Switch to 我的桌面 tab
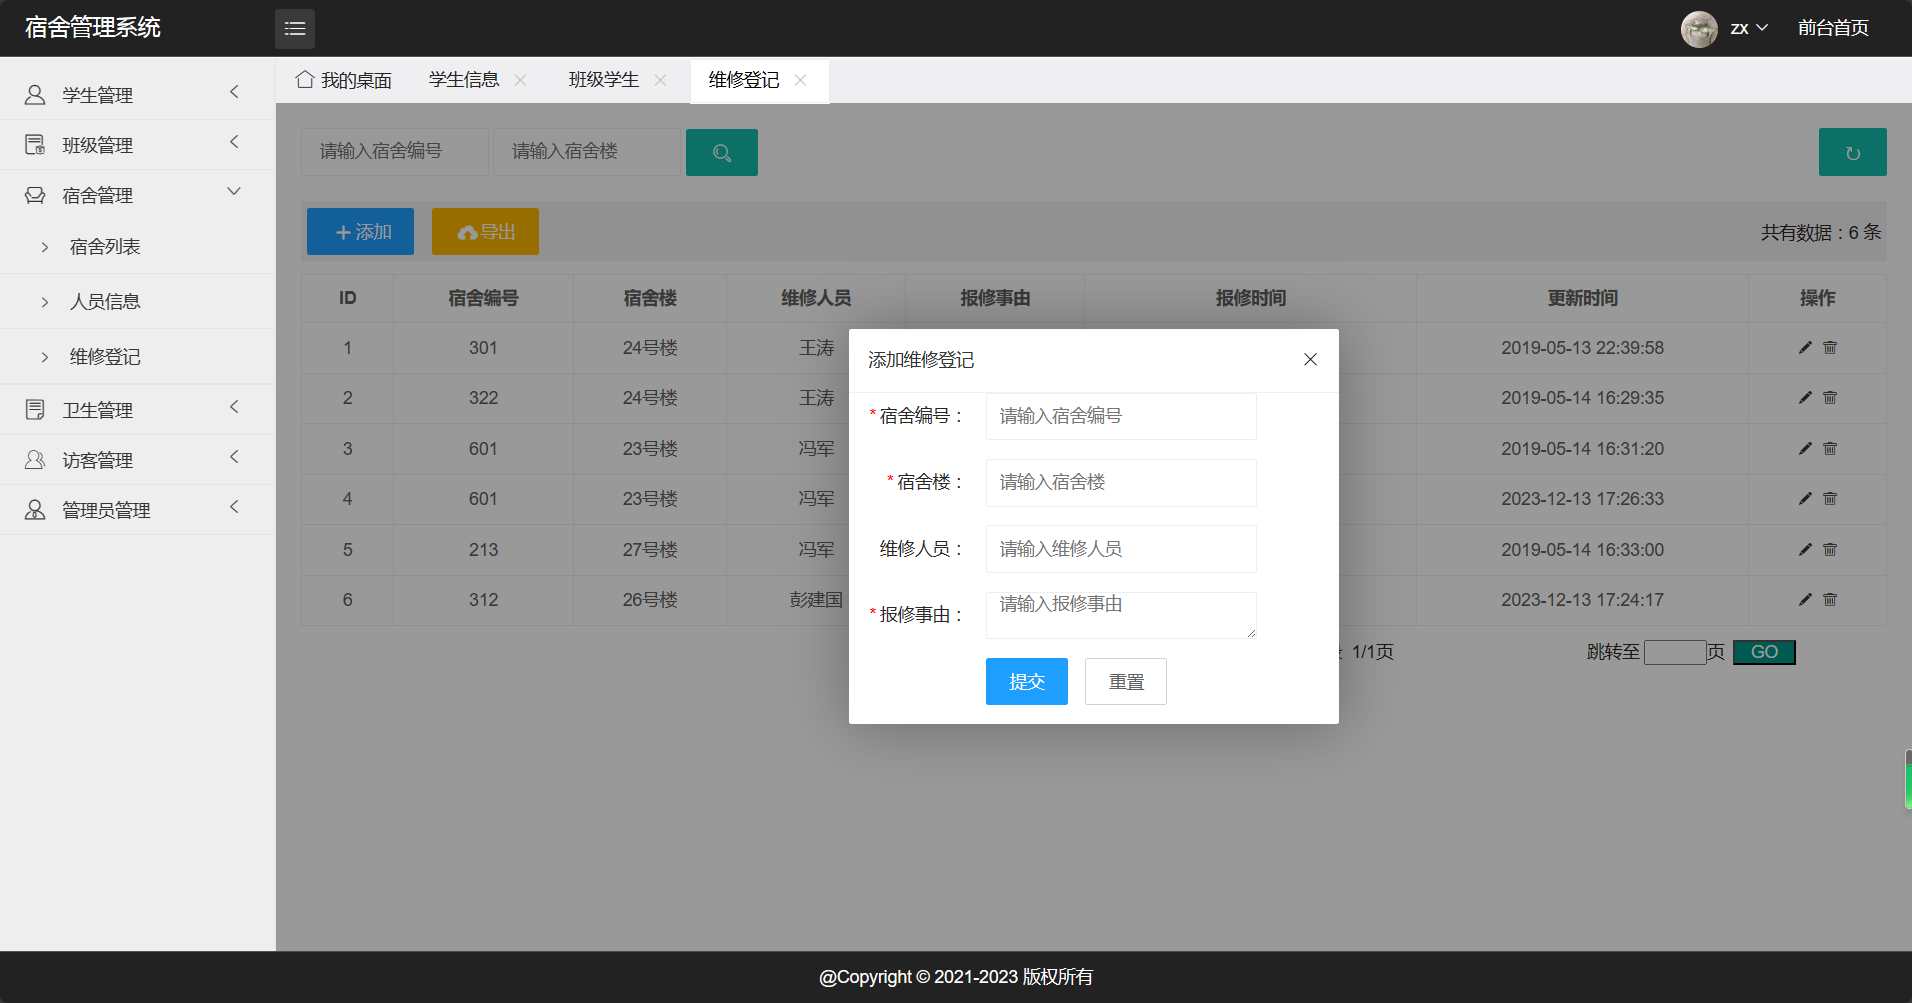Viewport: 1912px width, 1003px height. (344, 80)
